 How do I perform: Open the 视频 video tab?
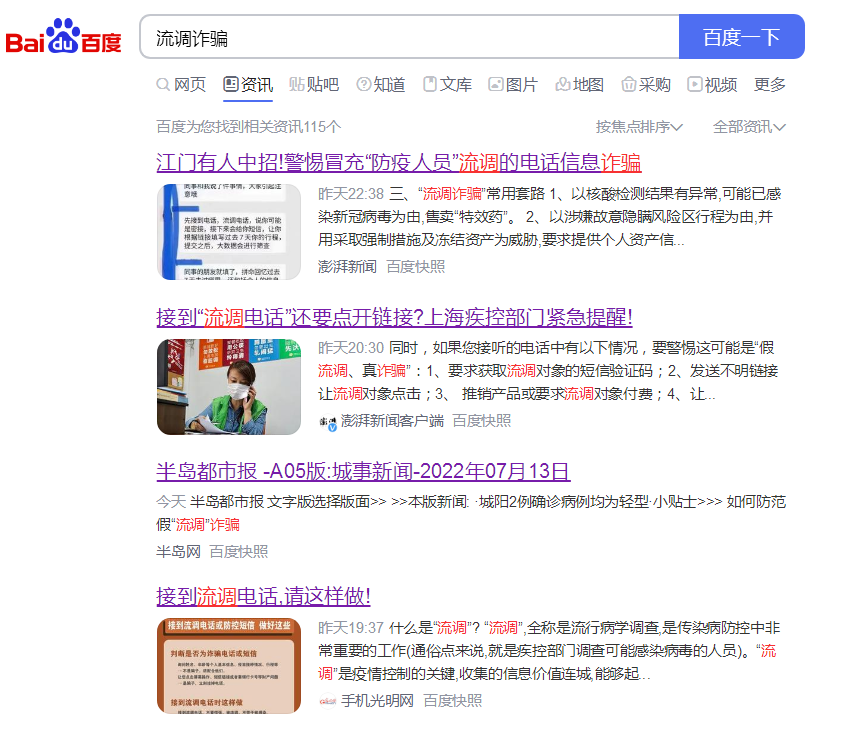point(712,85)
